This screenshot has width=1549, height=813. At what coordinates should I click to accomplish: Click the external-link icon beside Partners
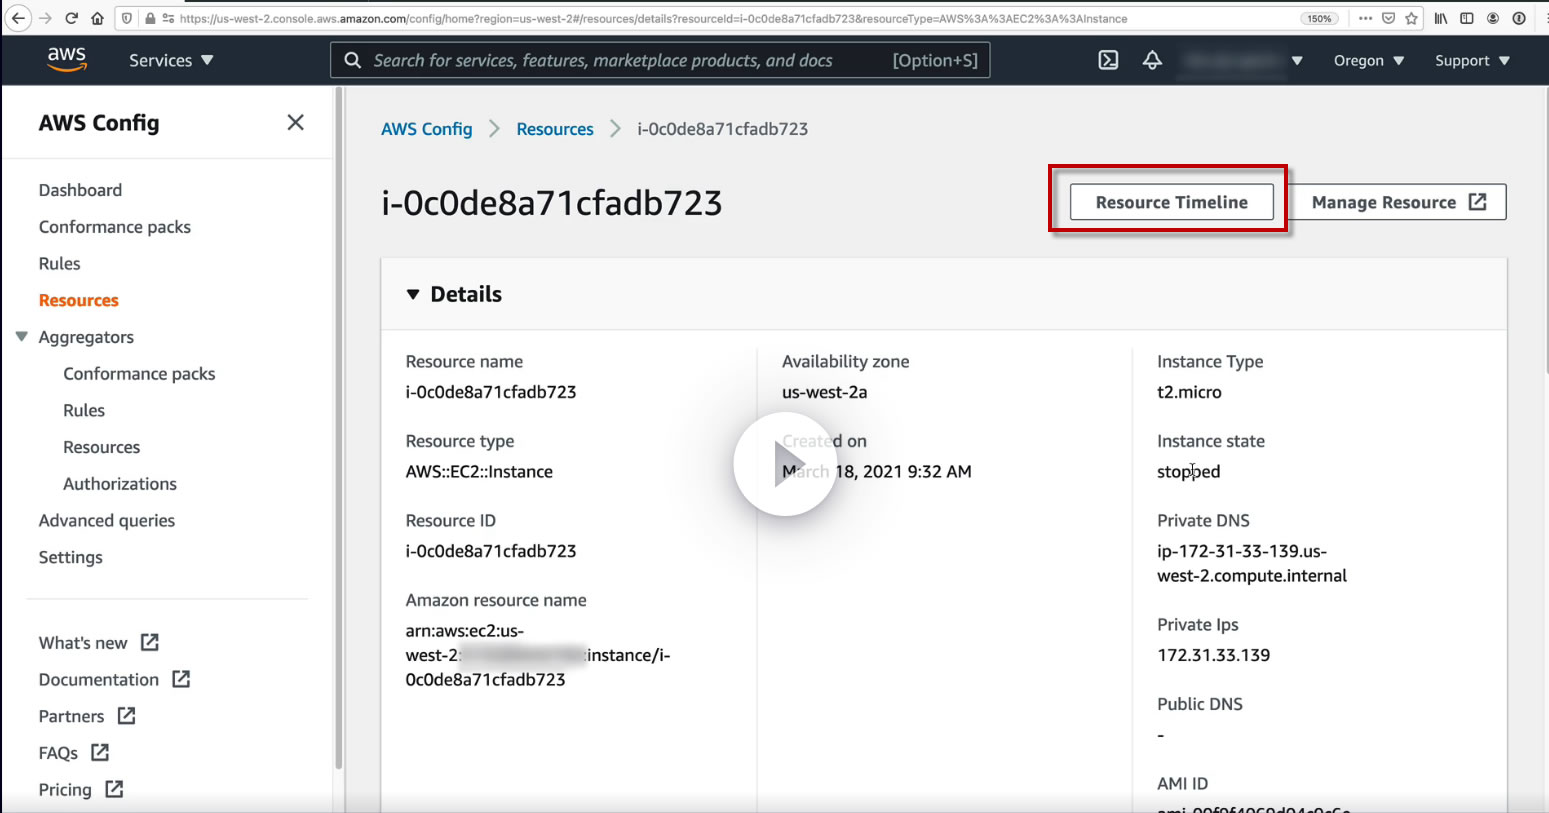point(127,715)
